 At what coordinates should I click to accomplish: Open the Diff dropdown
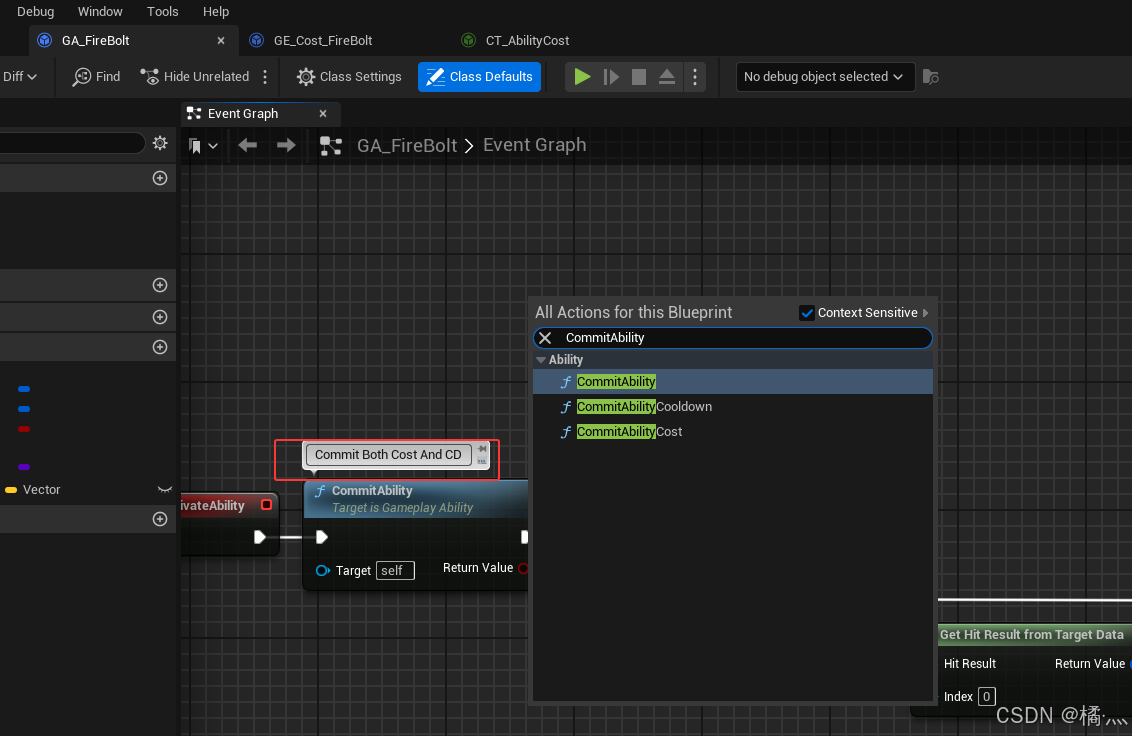pyautogui.click(x=19, y=77)
